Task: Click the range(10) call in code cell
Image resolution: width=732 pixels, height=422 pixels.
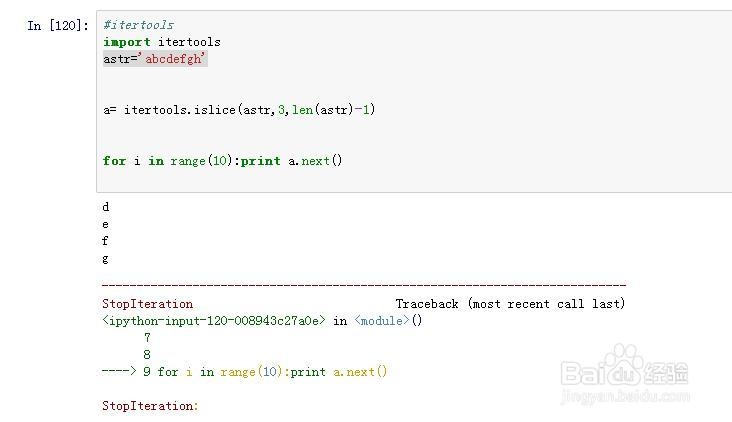Action: click(201, 161)
